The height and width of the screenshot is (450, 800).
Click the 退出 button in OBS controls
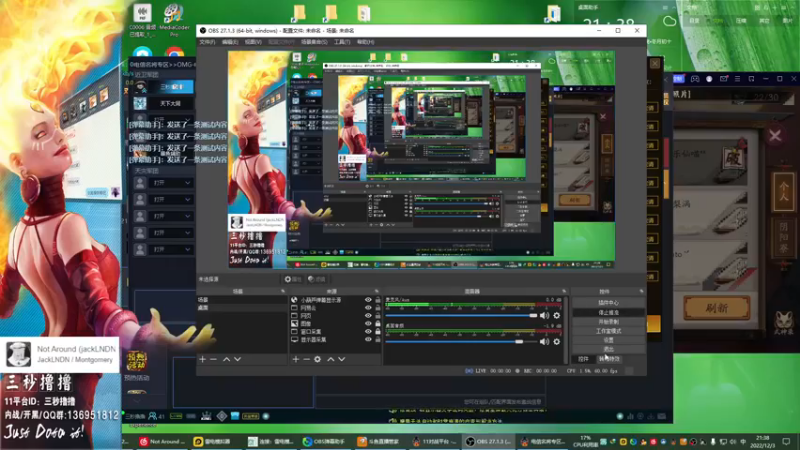tap(608, 349)
